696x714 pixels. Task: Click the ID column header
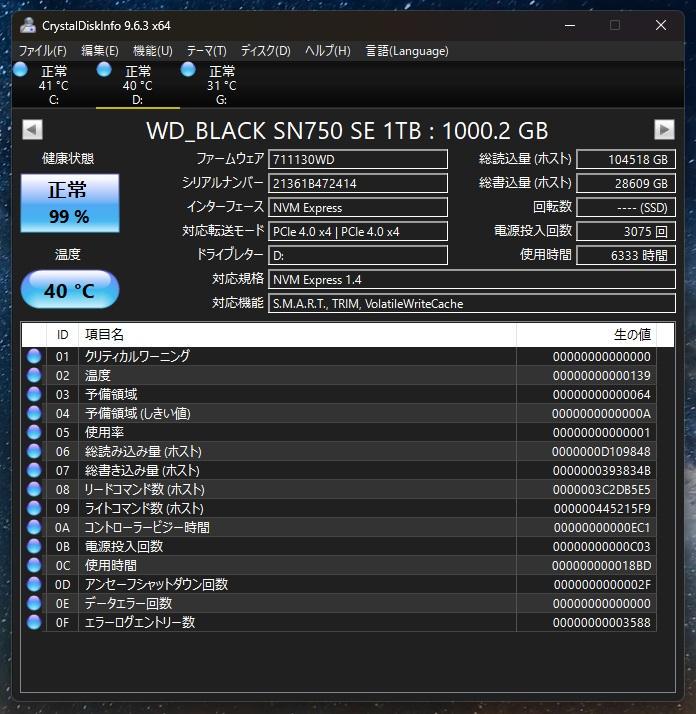point(62,335)
